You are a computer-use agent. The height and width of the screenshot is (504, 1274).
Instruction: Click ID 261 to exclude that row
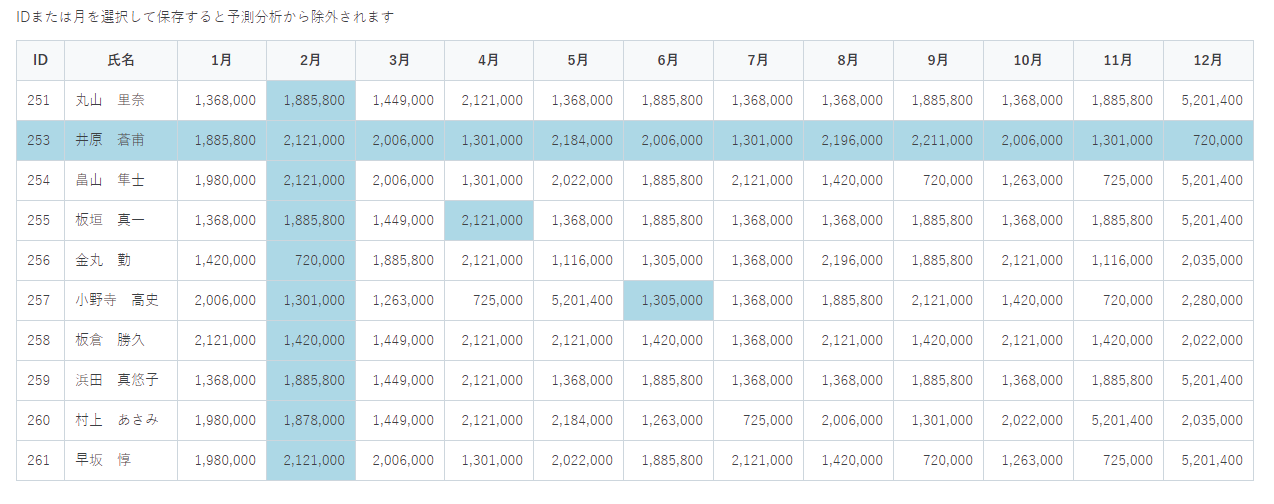(40, 460)
